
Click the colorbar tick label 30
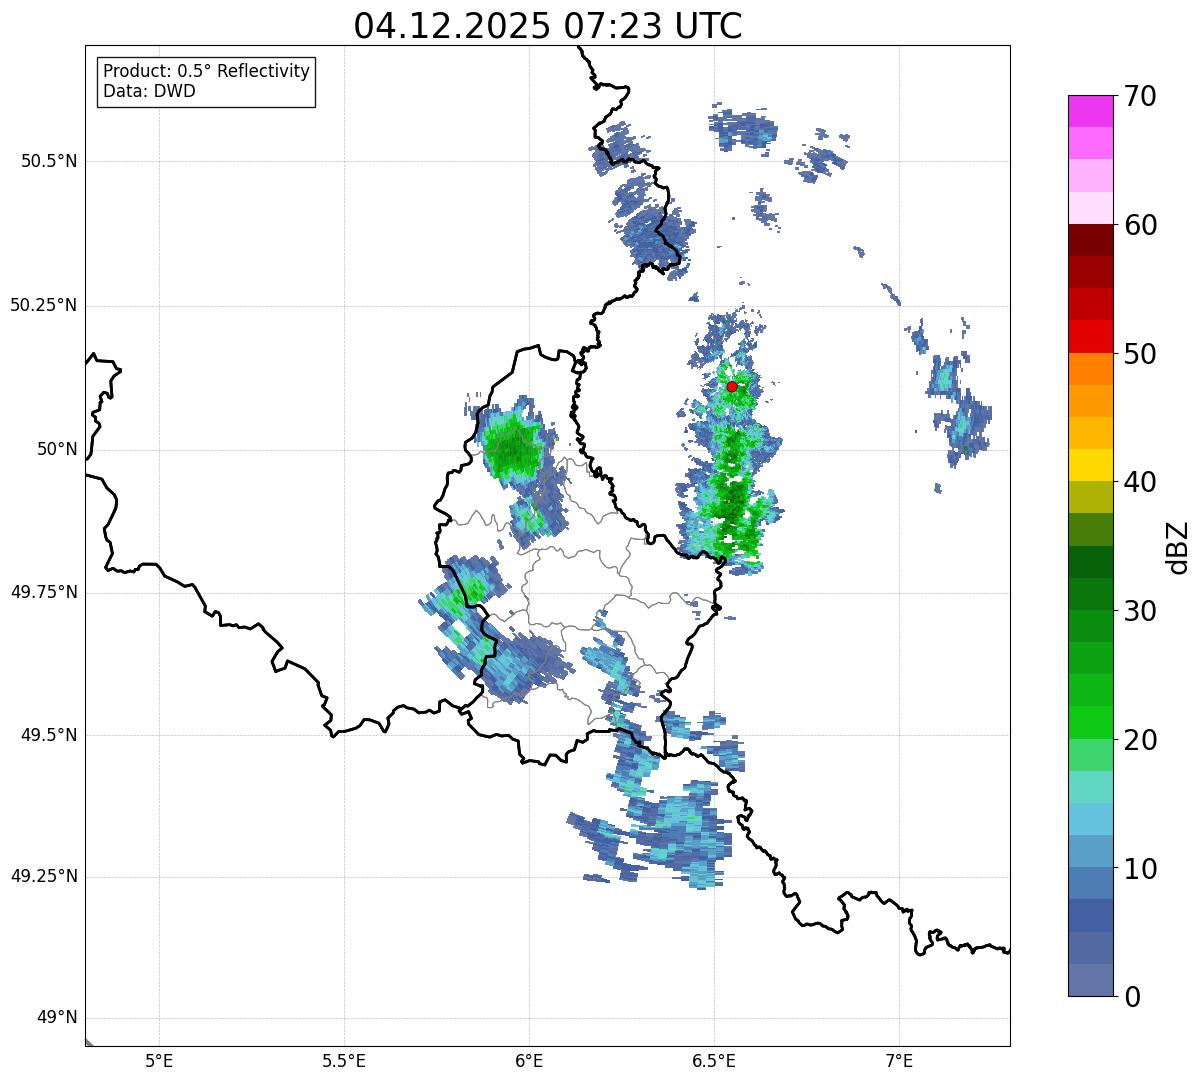tap(1140, 611)
